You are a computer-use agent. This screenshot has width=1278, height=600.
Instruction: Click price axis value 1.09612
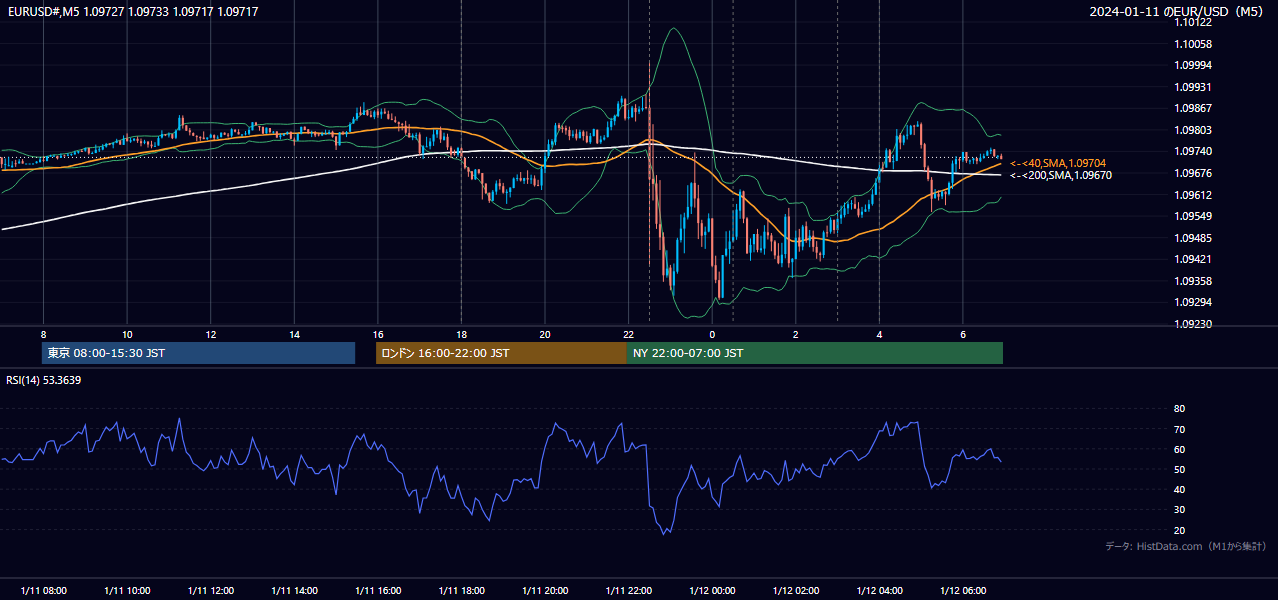click(1193, 195)
